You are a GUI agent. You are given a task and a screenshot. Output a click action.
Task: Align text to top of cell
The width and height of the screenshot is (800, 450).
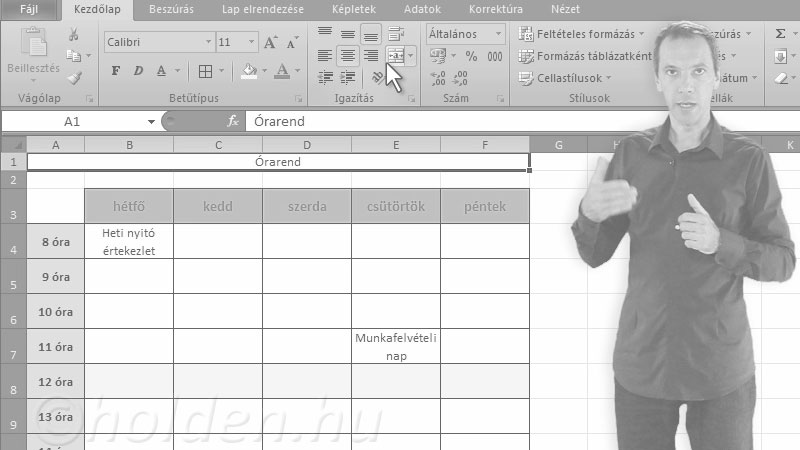[325, 33]
